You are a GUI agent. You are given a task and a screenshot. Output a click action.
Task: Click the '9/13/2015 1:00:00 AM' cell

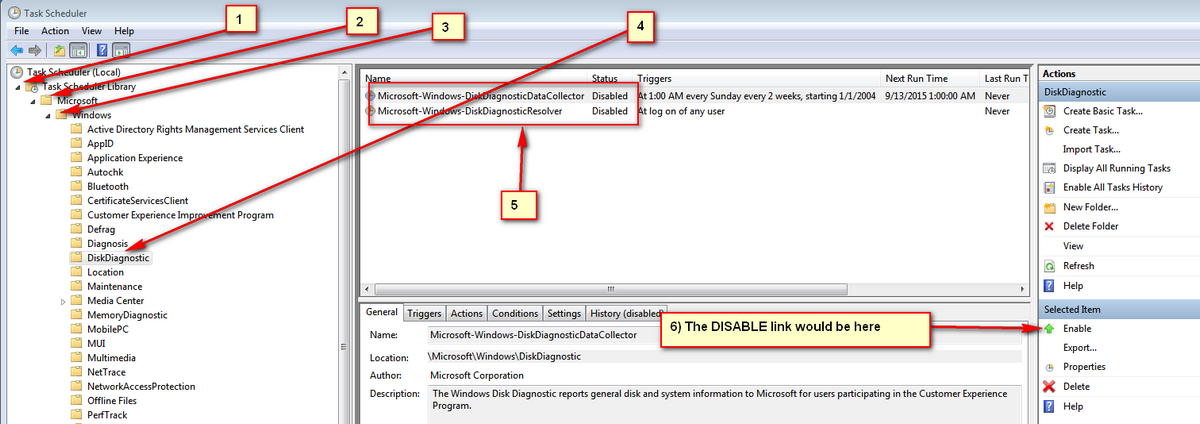click(929, 96)
